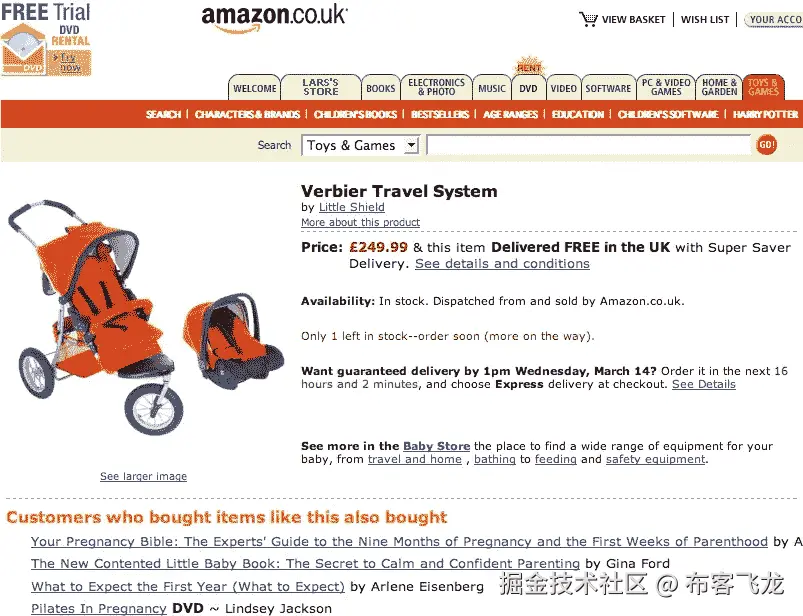Image resolution: width=803 pixels, height=616 pixels.
Task: Switch to the Books tab
Action: pyautogui.click(x=381, y=88)
